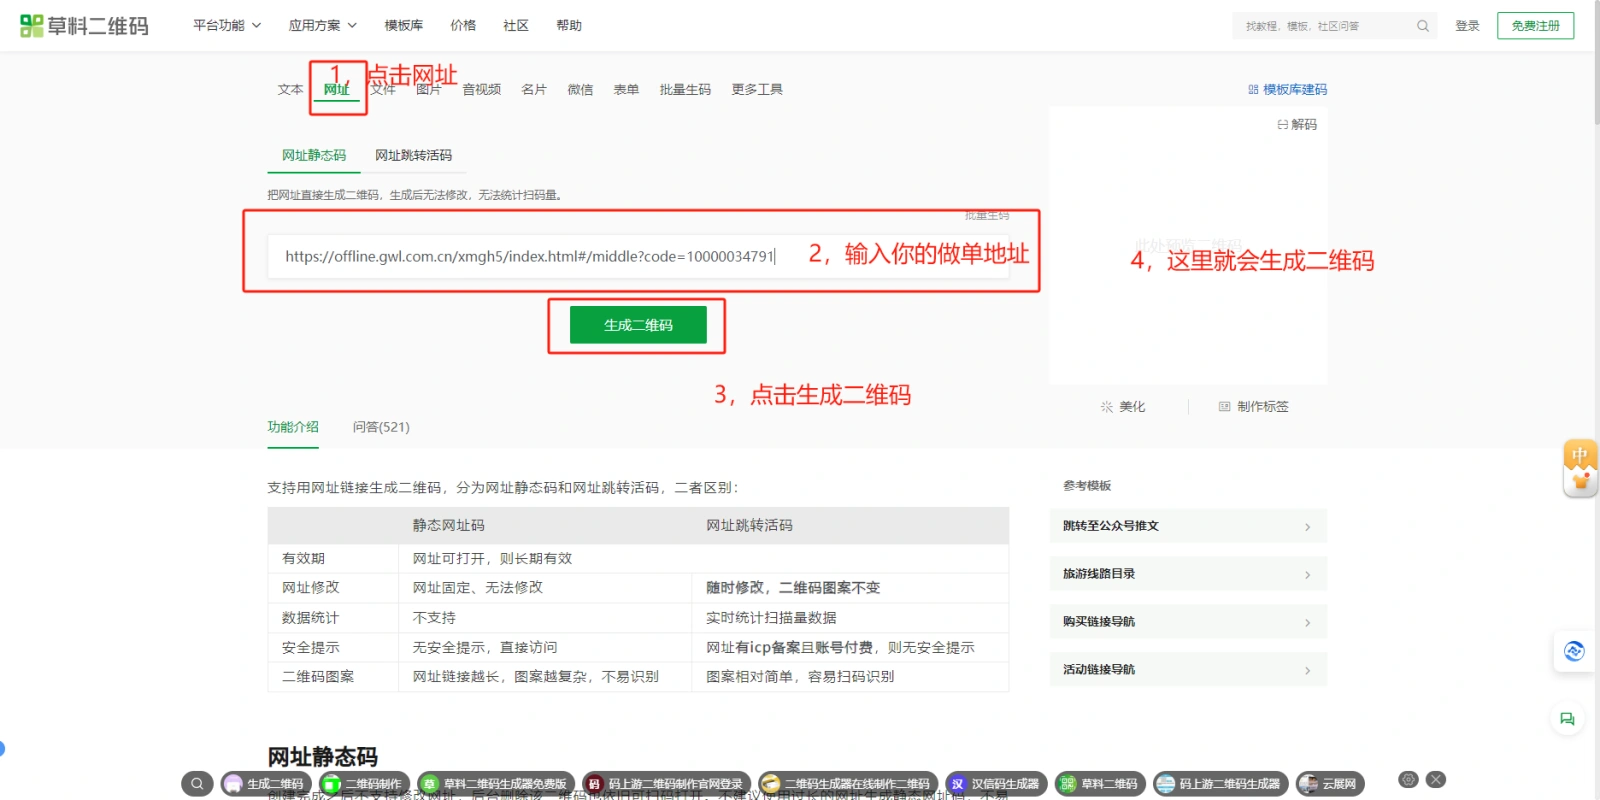
Task: Go to the 价格 page
Action: click(x=463, y=25)
